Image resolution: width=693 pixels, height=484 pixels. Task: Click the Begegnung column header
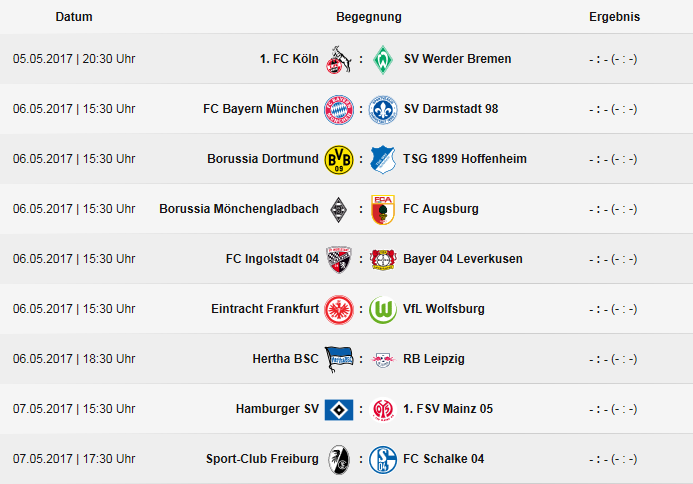pyautogui.click(x=369, y=17)
